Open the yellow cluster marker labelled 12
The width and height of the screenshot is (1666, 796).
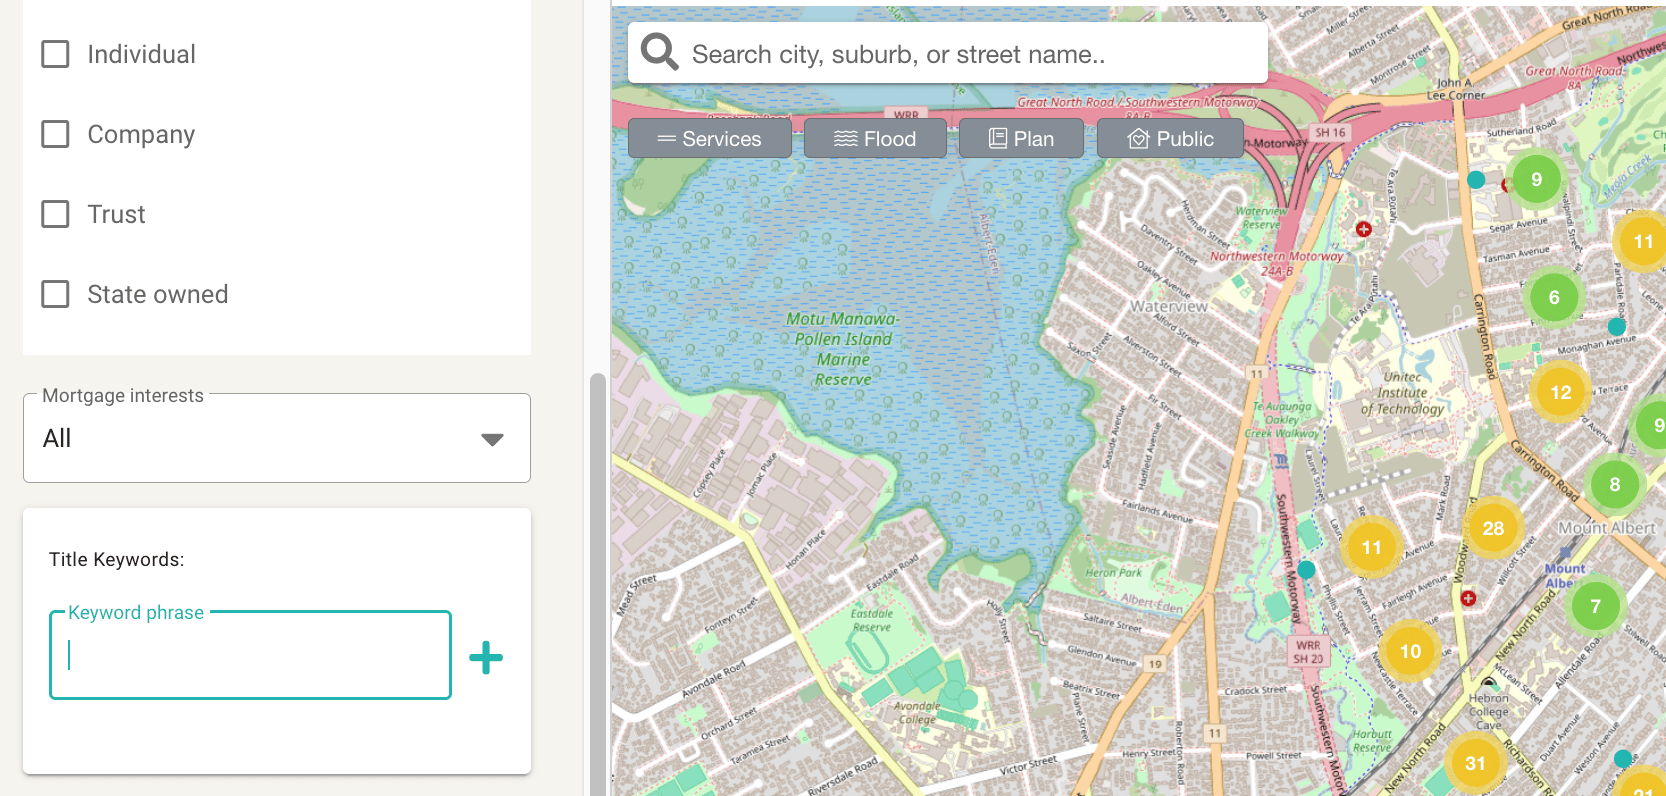pyautogui.click(x=1561, y=392)
